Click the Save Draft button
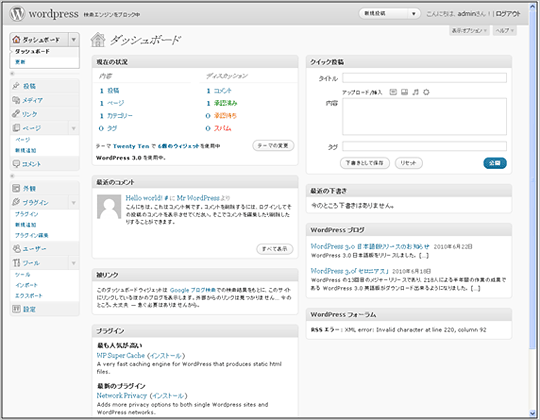Screen dimensions: 540x420 pos(365,163)
